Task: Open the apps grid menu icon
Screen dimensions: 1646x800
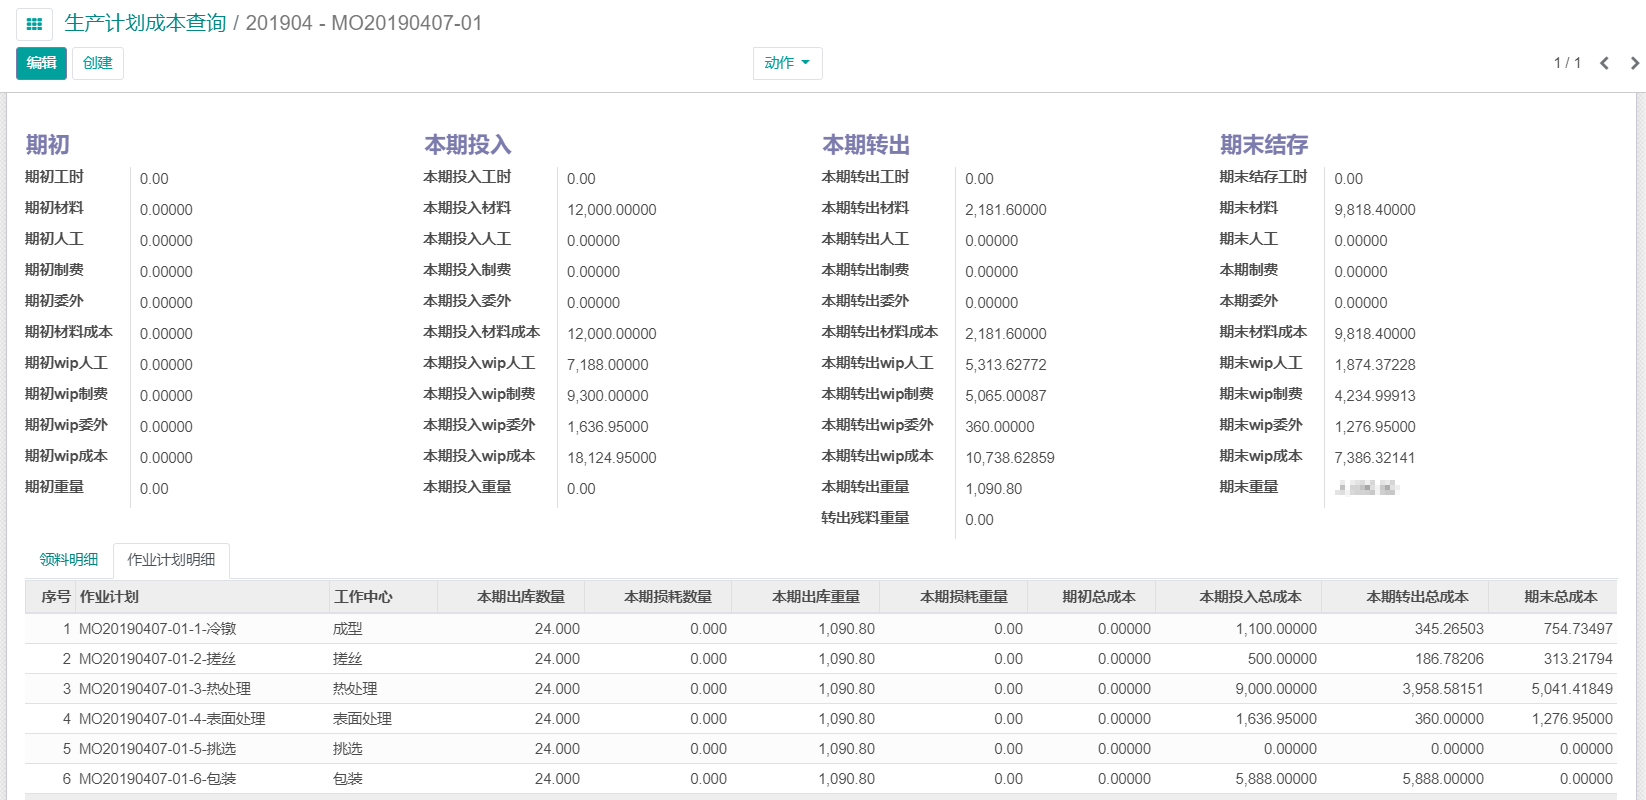Action: pos(34,24)
